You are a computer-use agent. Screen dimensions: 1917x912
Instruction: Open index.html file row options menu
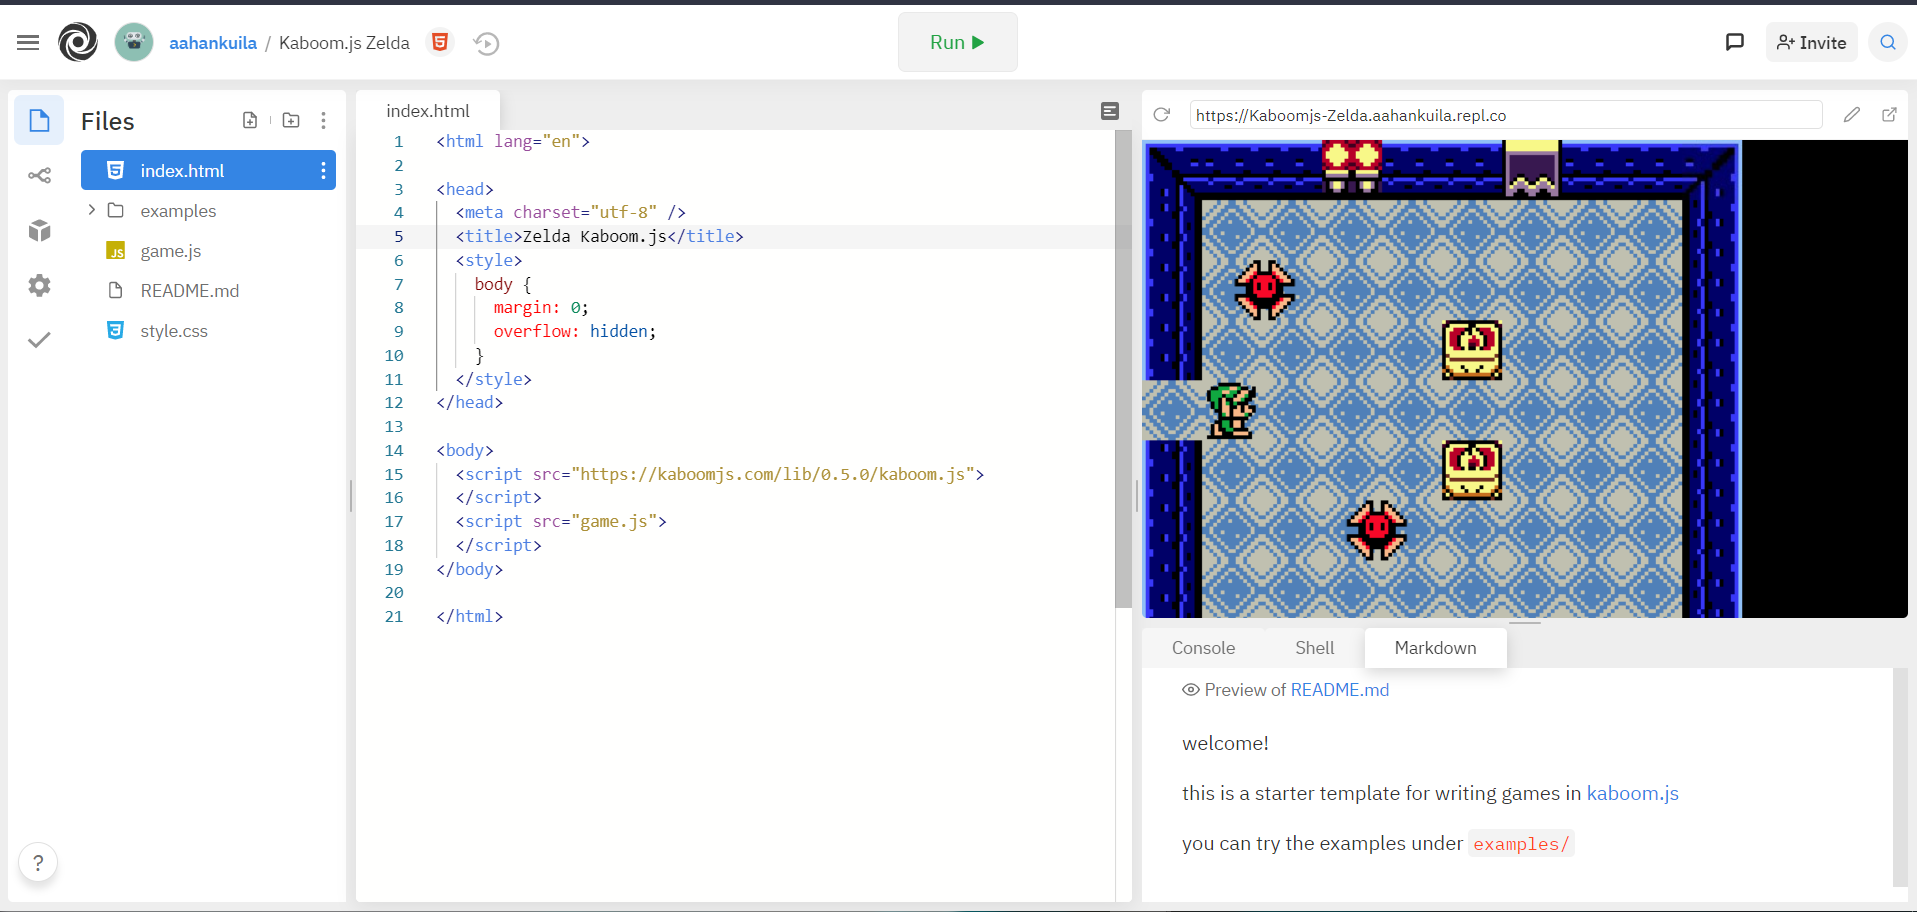[323, 170]
